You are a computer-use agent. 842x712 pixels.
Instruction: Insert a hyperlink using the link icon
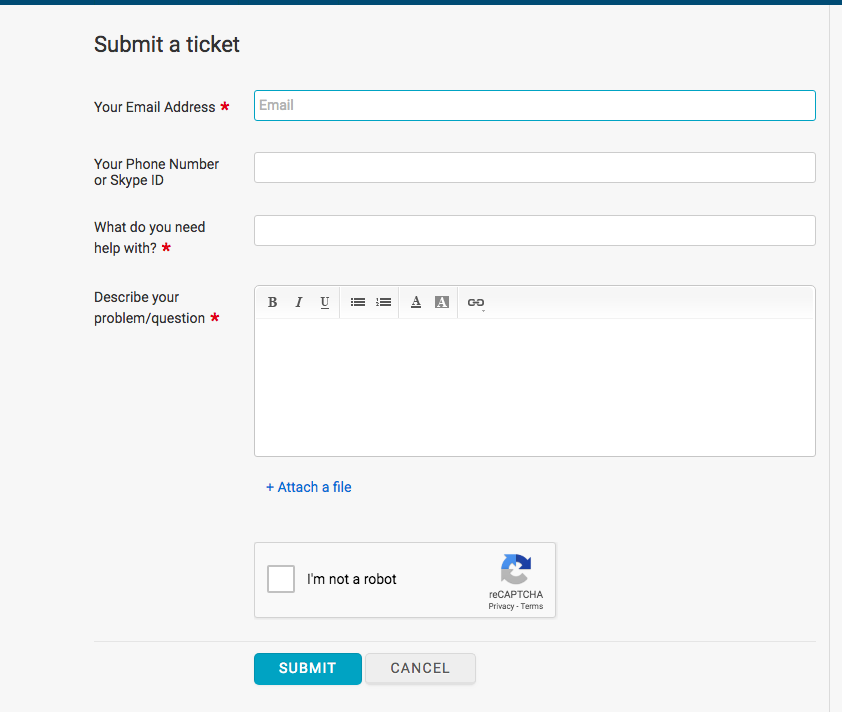[476, 303]
